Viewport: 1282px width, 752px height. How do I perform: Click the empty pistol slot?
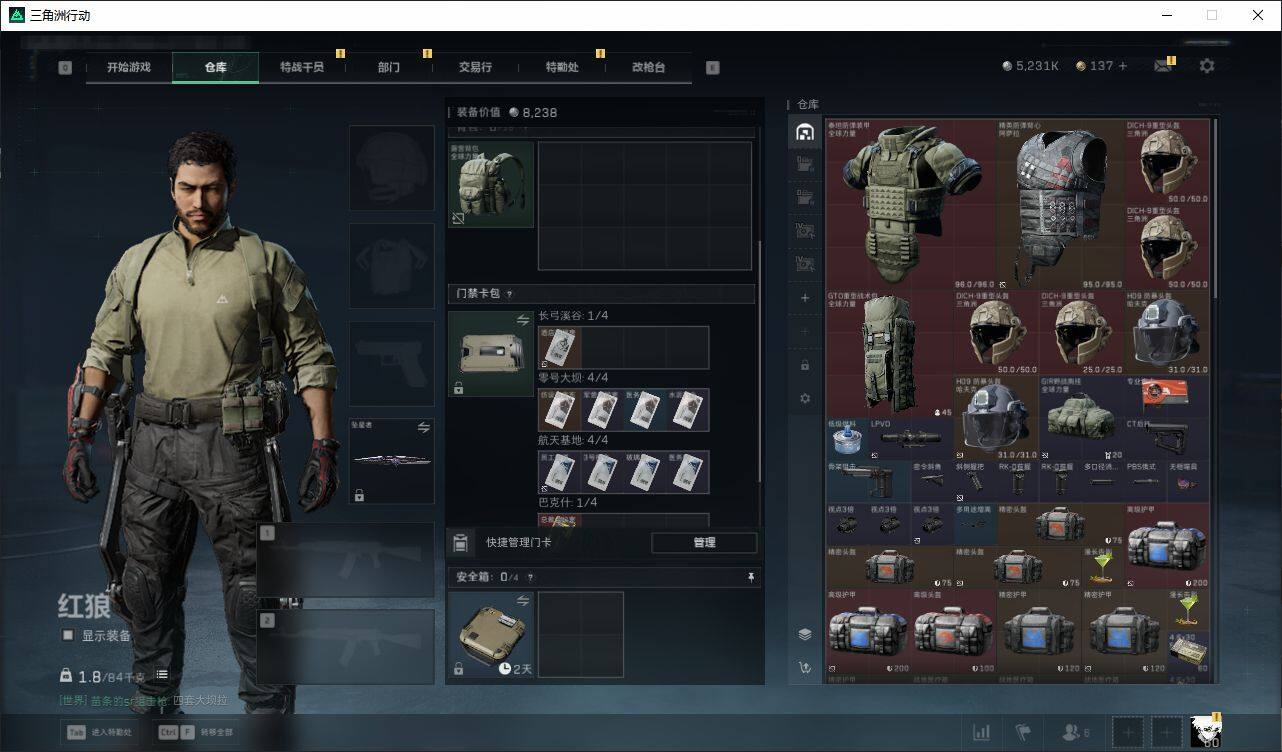[x=392, y=364]
